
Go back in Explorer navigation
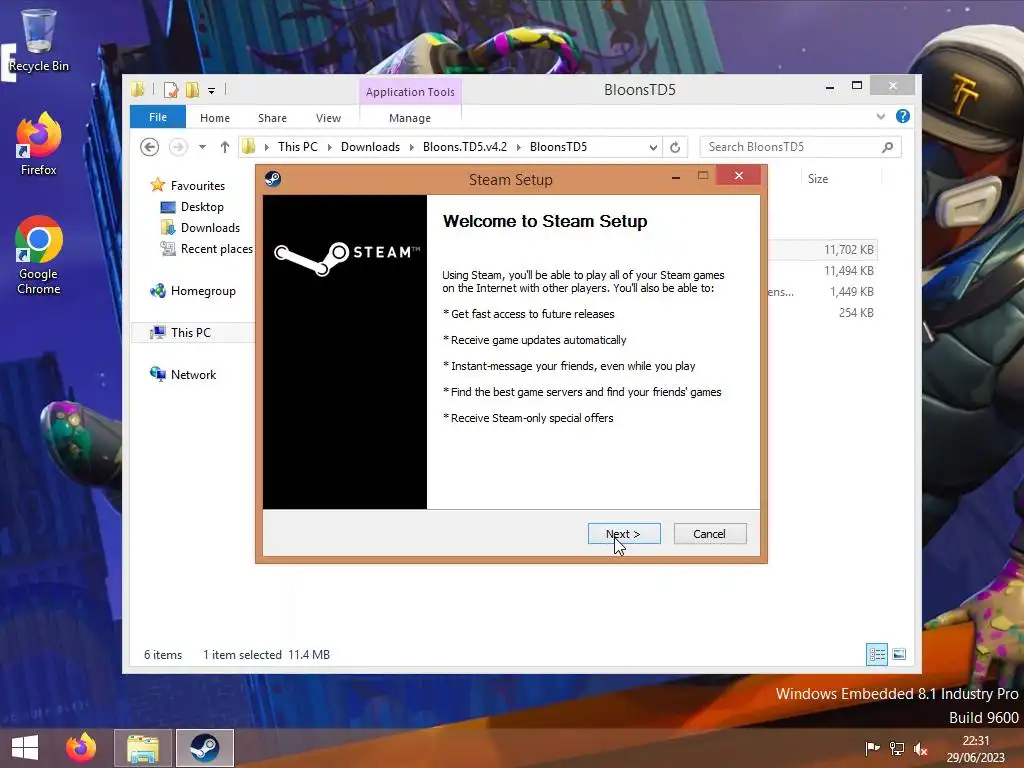[x=150, y=147]
